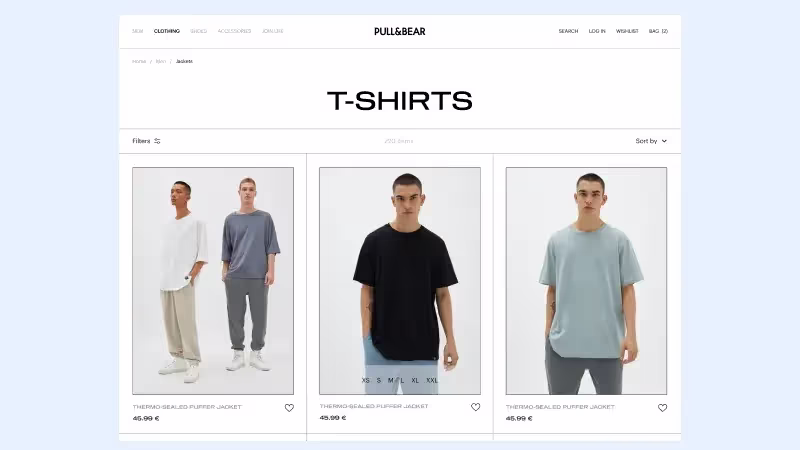
Task: Open the Clothing menu item
Action: coord(167,31)
